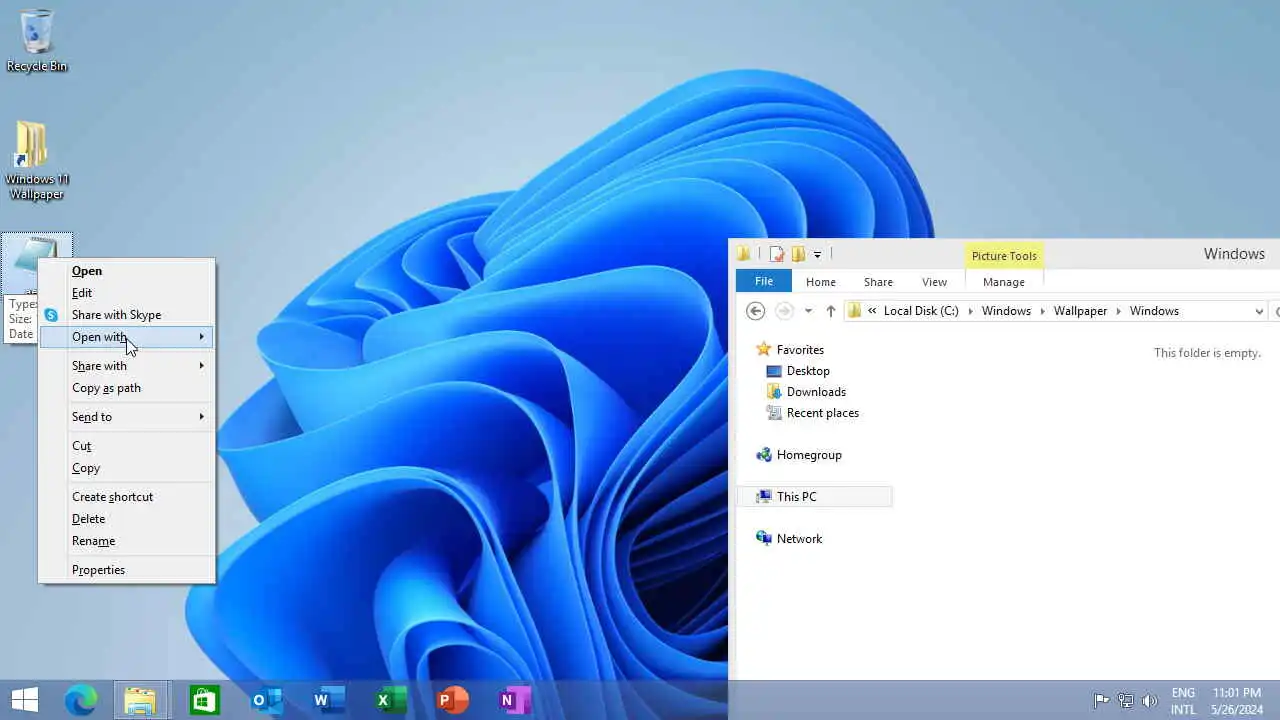Click the folder icon in Explorer title bar
Viewport: 1280px width, 720px height.
[744, 254]
